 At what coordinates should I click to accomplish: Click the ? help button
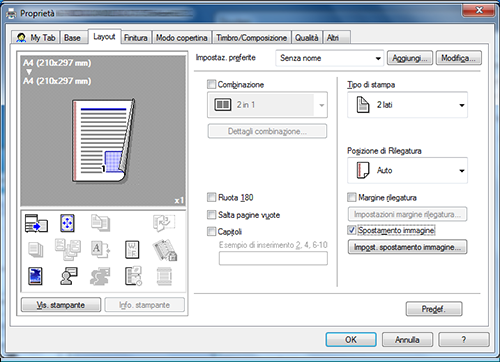(x=464, y=340)
